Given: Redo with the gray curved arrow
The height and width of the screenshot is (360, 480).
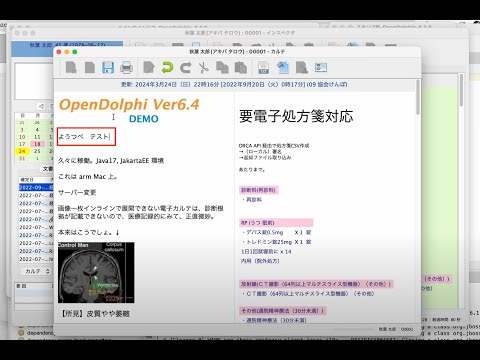Looking at the screenshot, I should pos(186,68).
